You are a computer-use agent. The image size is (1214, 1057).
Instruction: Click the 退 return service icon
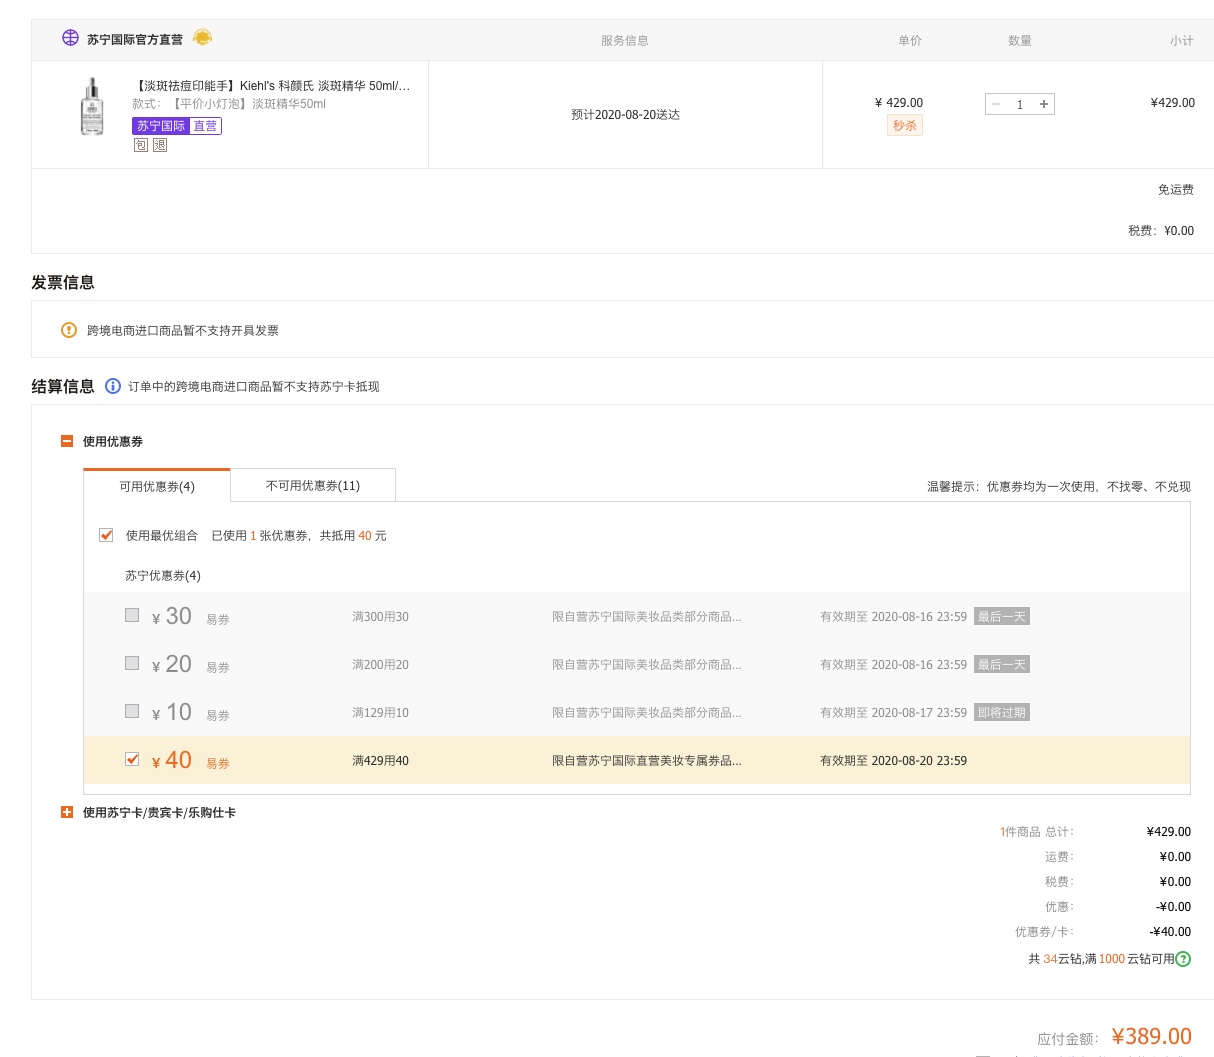click(160, 145)
